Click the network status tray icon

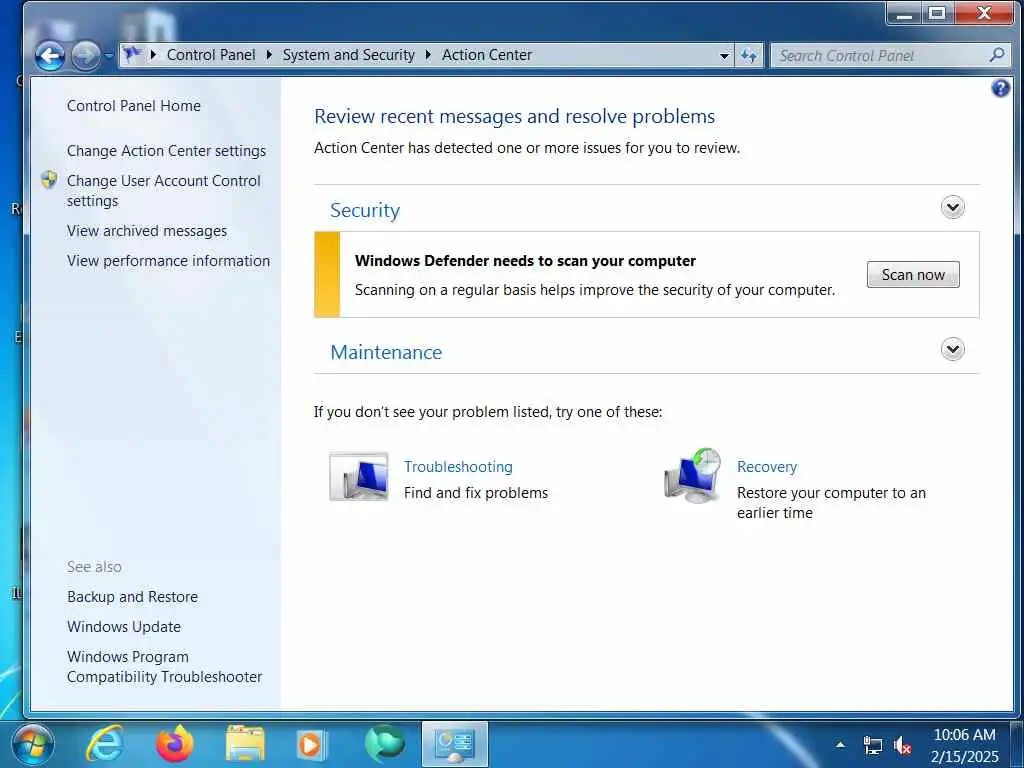[x=872, y=745]
